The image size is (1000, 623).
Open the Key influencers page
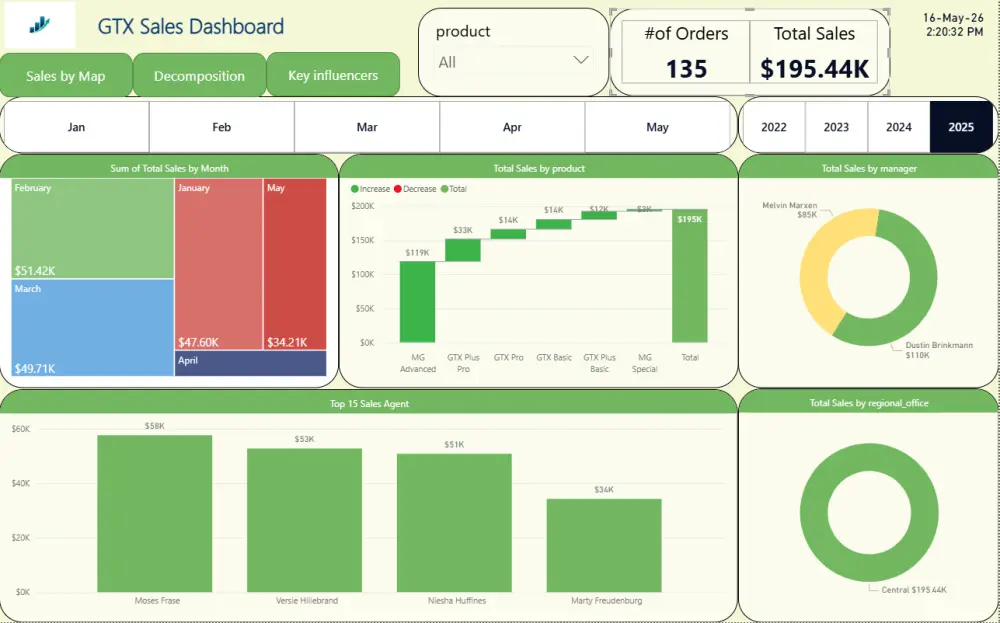pyautogui.click(x=333, y=75)
